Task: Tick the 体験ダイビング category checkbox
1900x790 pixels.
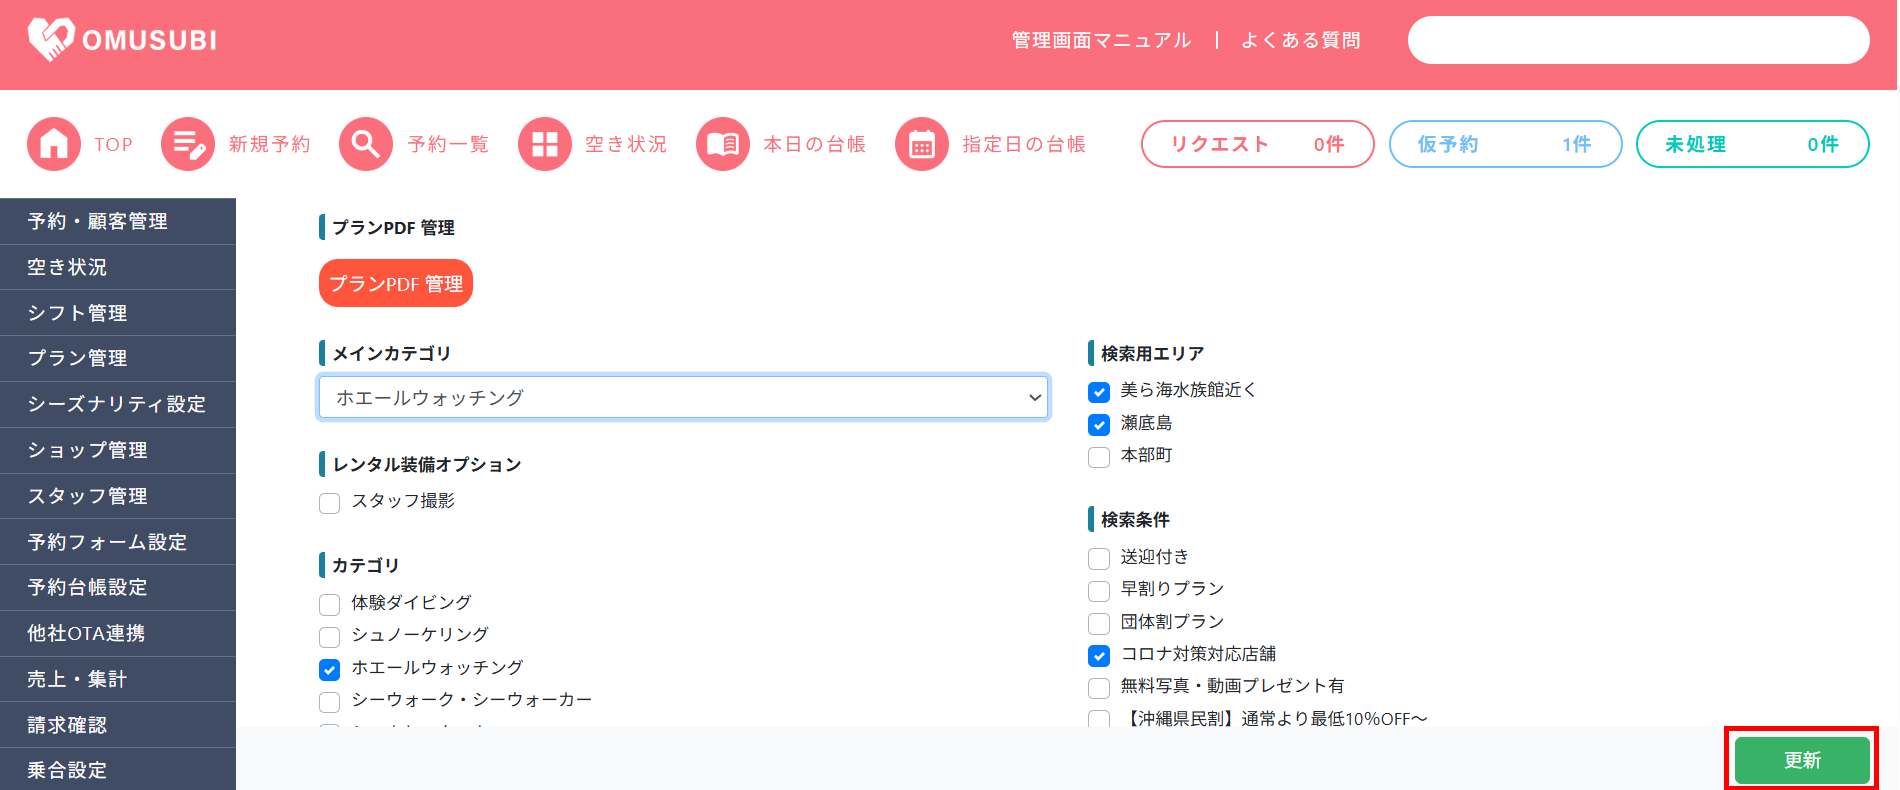Action: (x=330, y=604)
